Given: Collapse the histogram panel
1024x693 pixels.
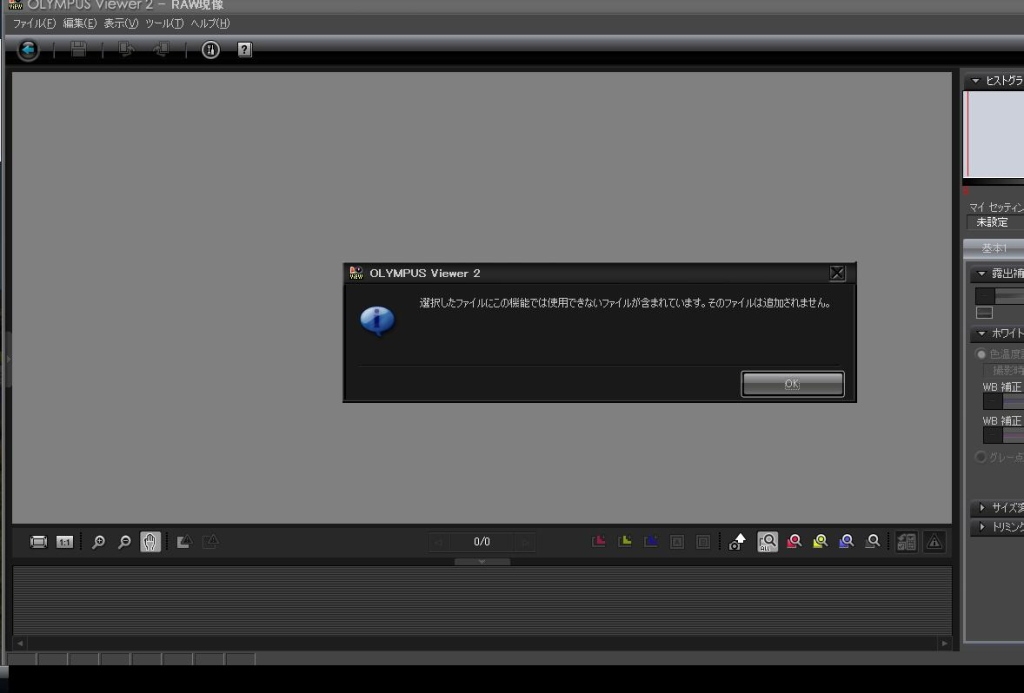Looking at the screenshot, I should coord(976,81).
